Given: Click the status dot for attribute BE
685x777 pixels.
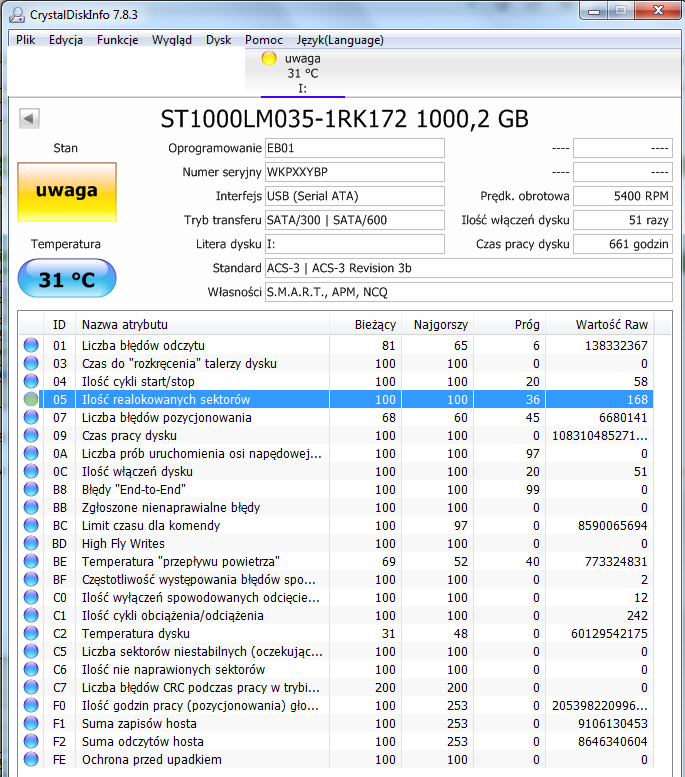Looking at the screenshot, I should (31, 561).
